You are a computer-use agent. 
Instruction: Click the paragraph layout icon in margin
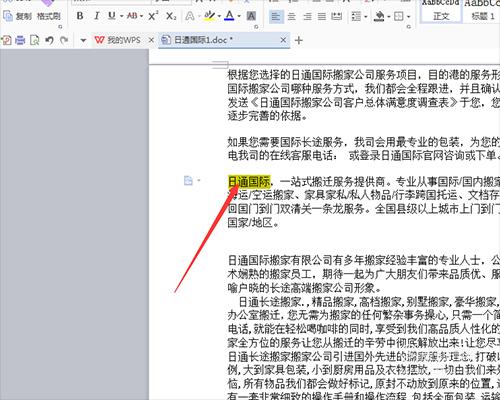pyautogui.click(x=188, y=181)
